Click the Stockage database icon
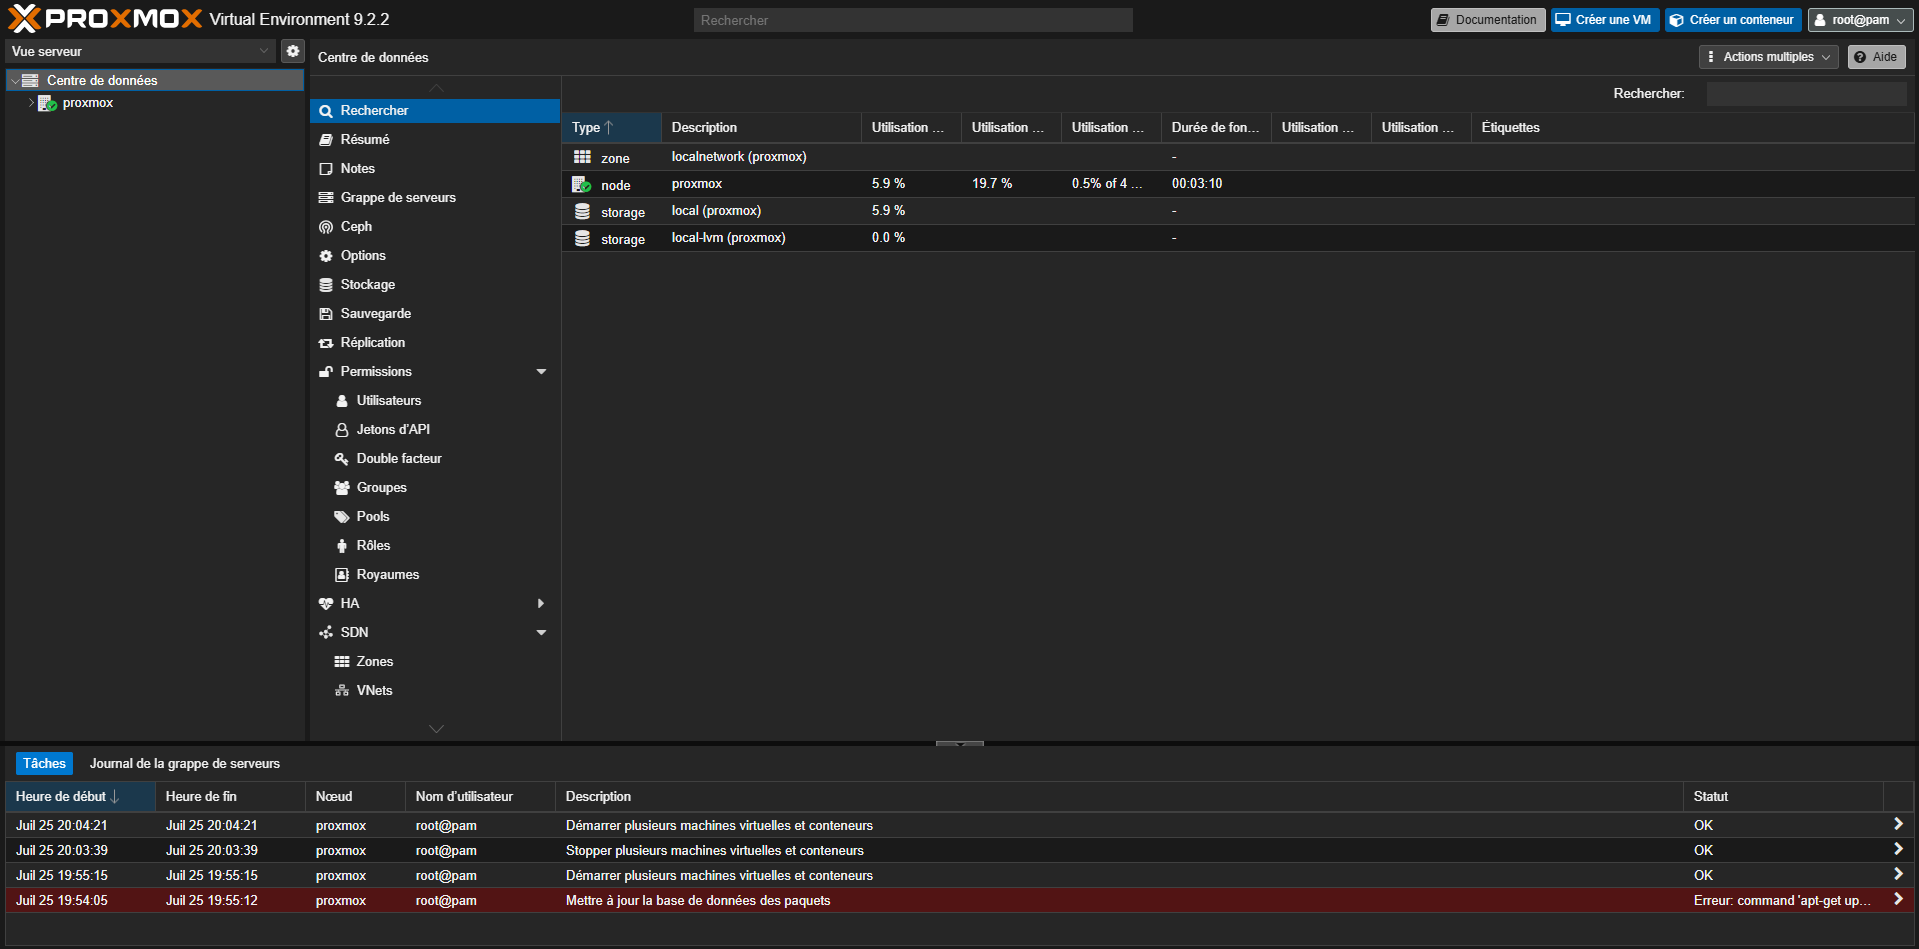Screen dimensions: 1919x949 pos(326,285)
